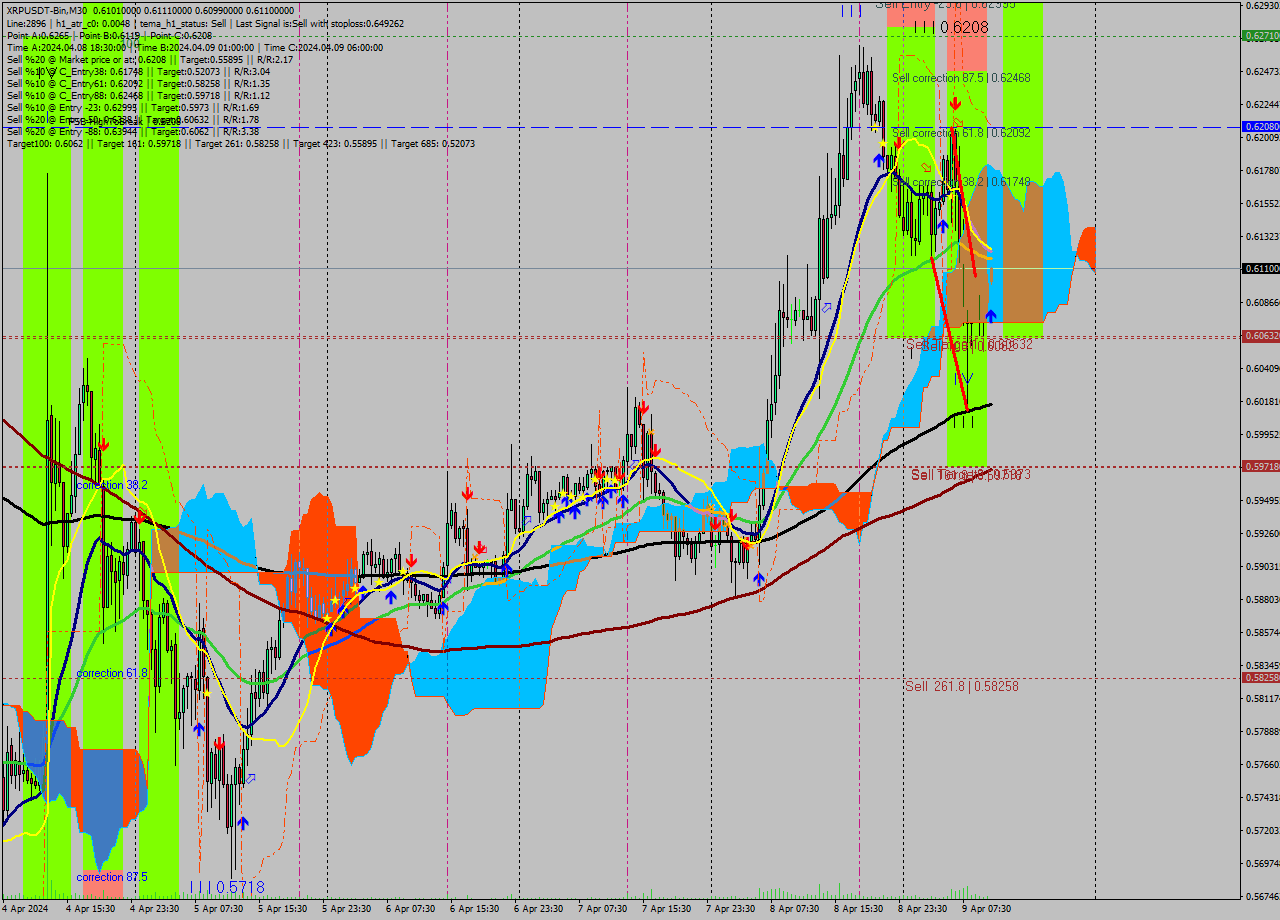Image resolution: width=1280 pixels, height=920 pixels.
Task: Click the 0.61780 price scale value
Action: 1263,170
